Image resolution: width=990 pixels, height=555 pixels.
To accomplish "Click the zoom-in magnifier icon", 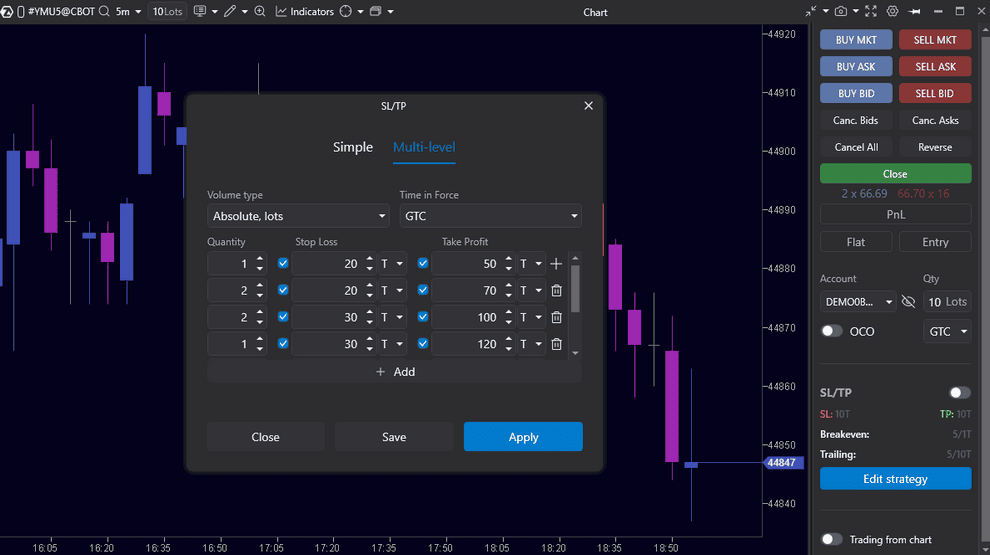I will click(259, 11).
